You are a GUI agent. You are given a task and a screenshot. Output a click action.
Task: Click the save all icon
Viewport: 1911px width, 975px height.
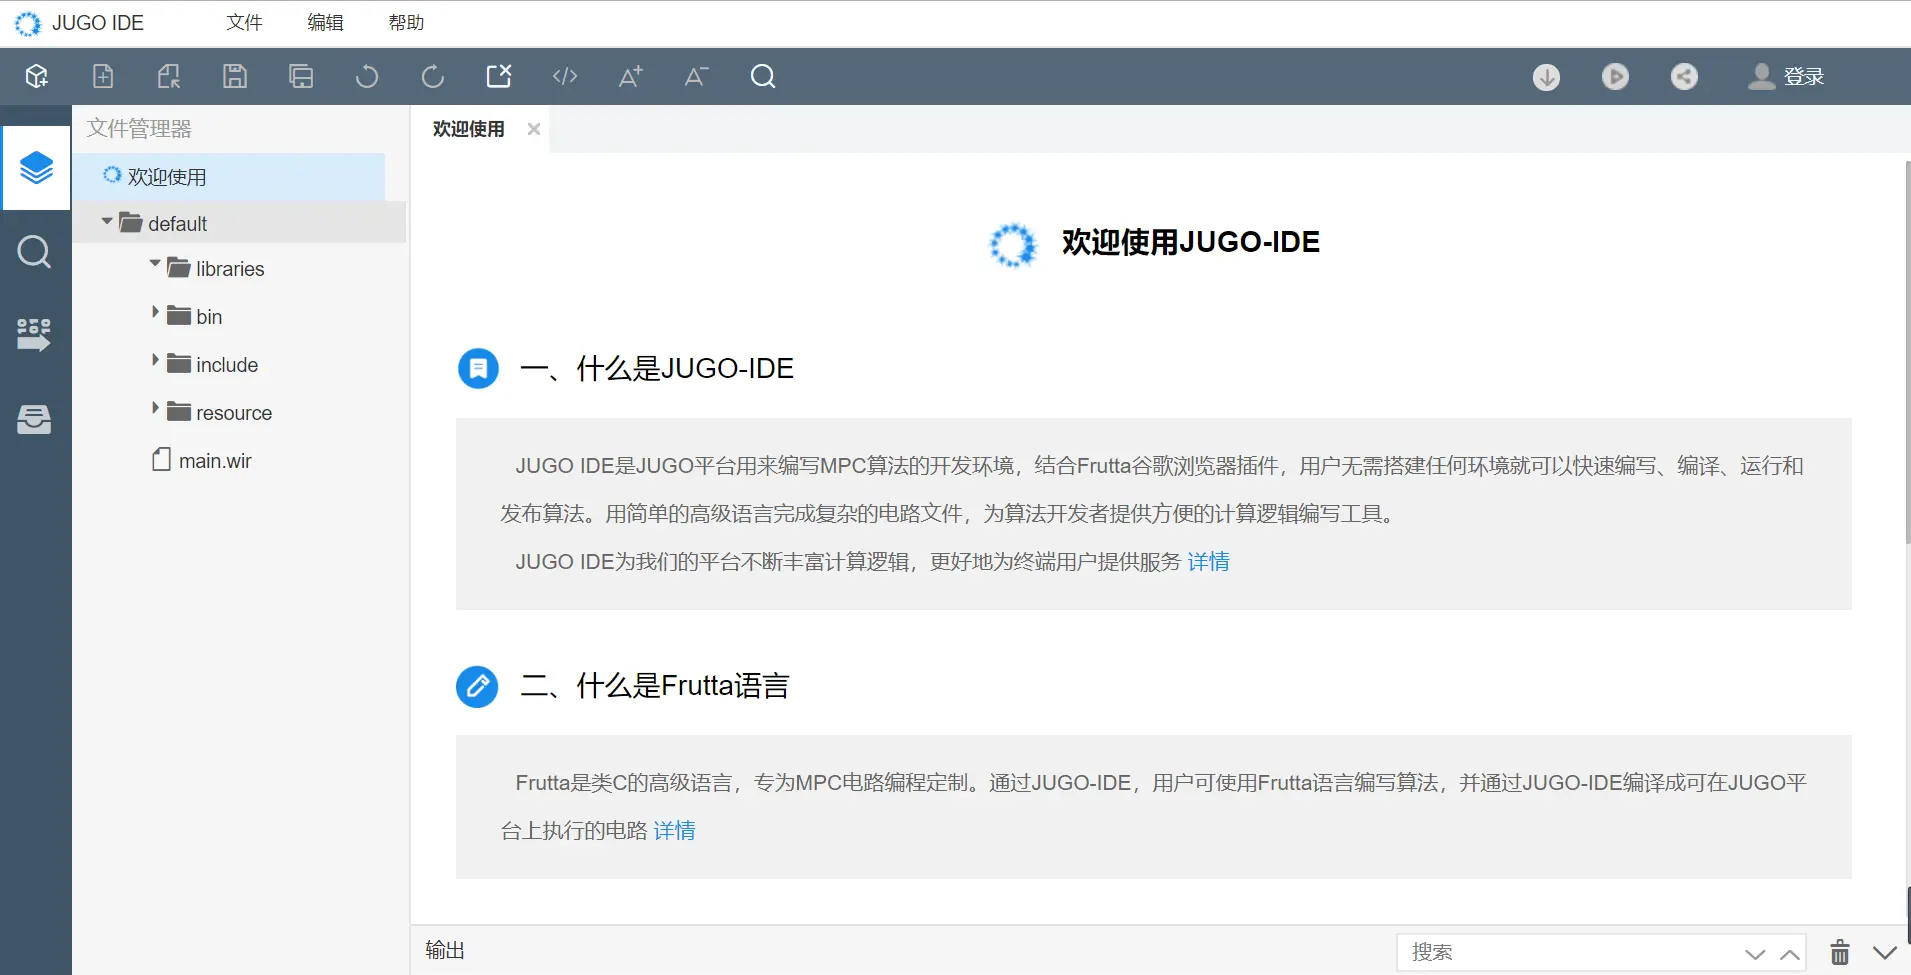301,76
